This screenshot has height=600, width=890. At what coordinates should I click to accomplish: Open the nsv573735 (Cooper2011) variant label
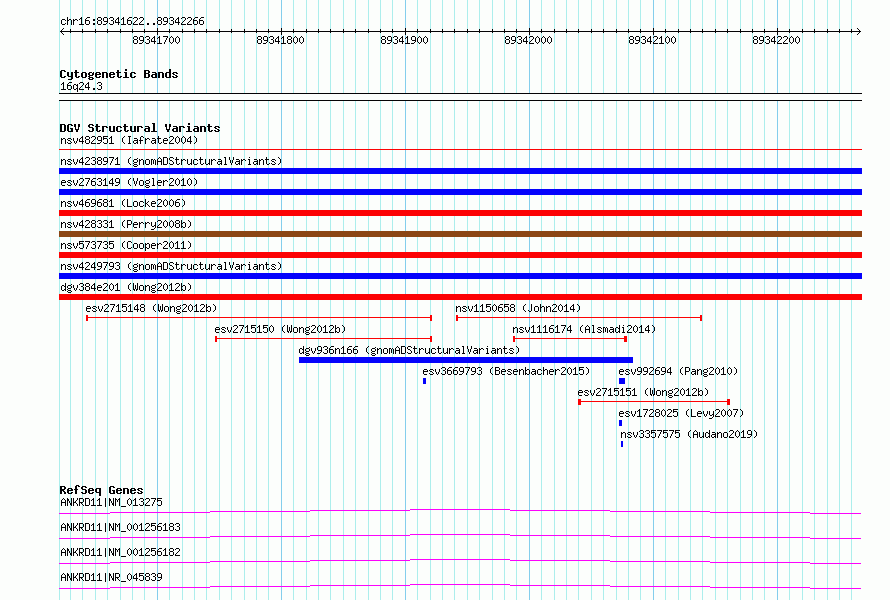click(x=126, y=245)
